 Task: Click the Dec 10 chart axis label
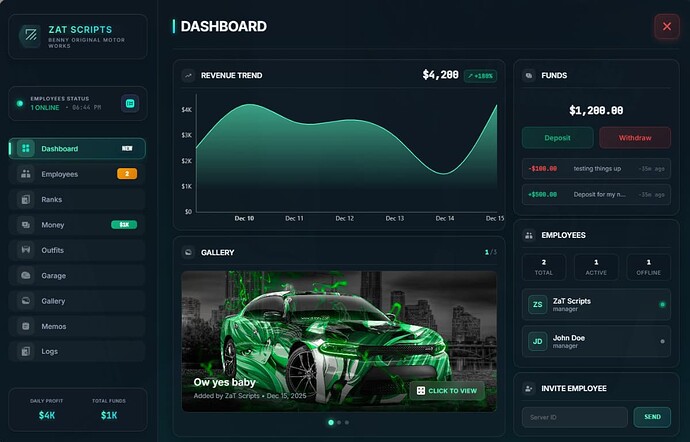point(244,218)
